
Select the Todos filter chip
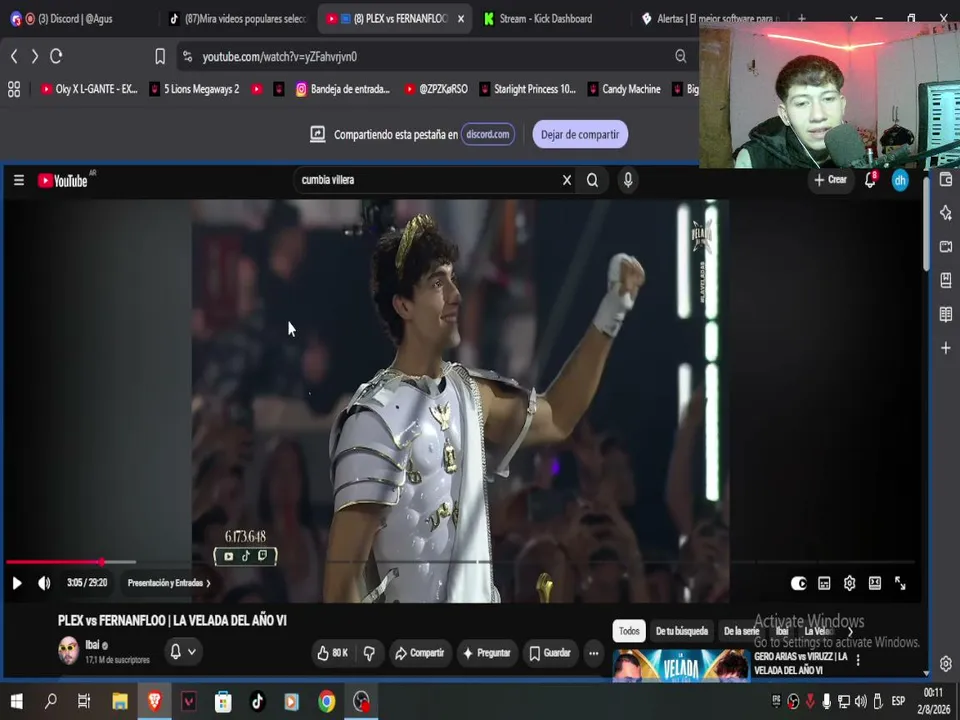pyautogui.click(x=629, y=631)
